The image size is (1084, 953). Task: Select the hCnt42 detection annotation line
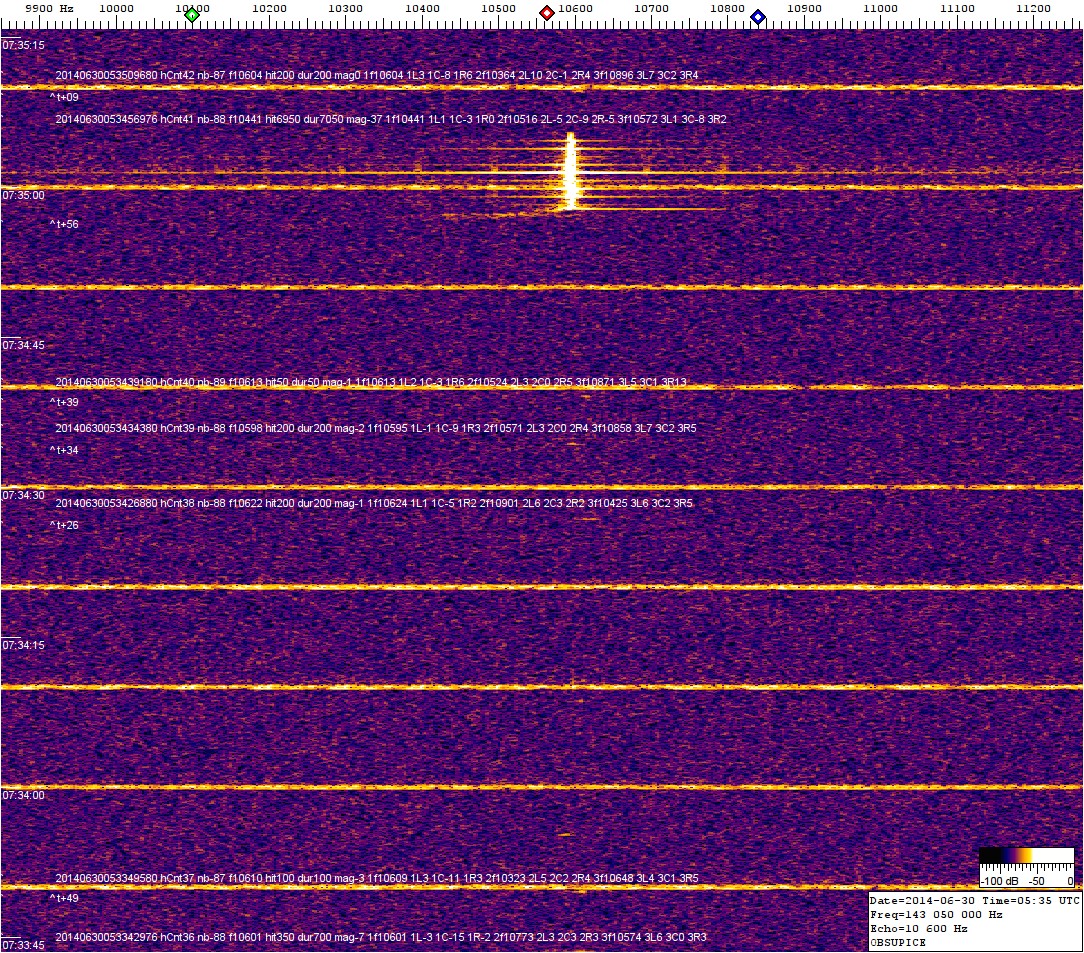(x=376, y=75)
